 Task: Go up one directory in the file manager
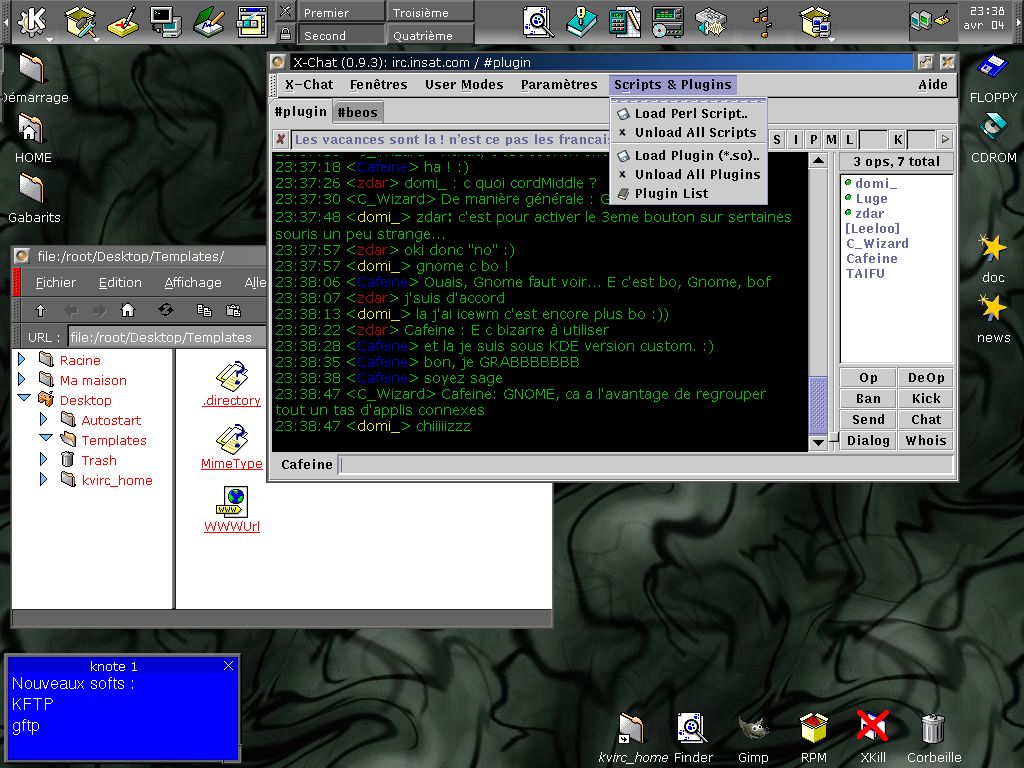click(40, 310)
